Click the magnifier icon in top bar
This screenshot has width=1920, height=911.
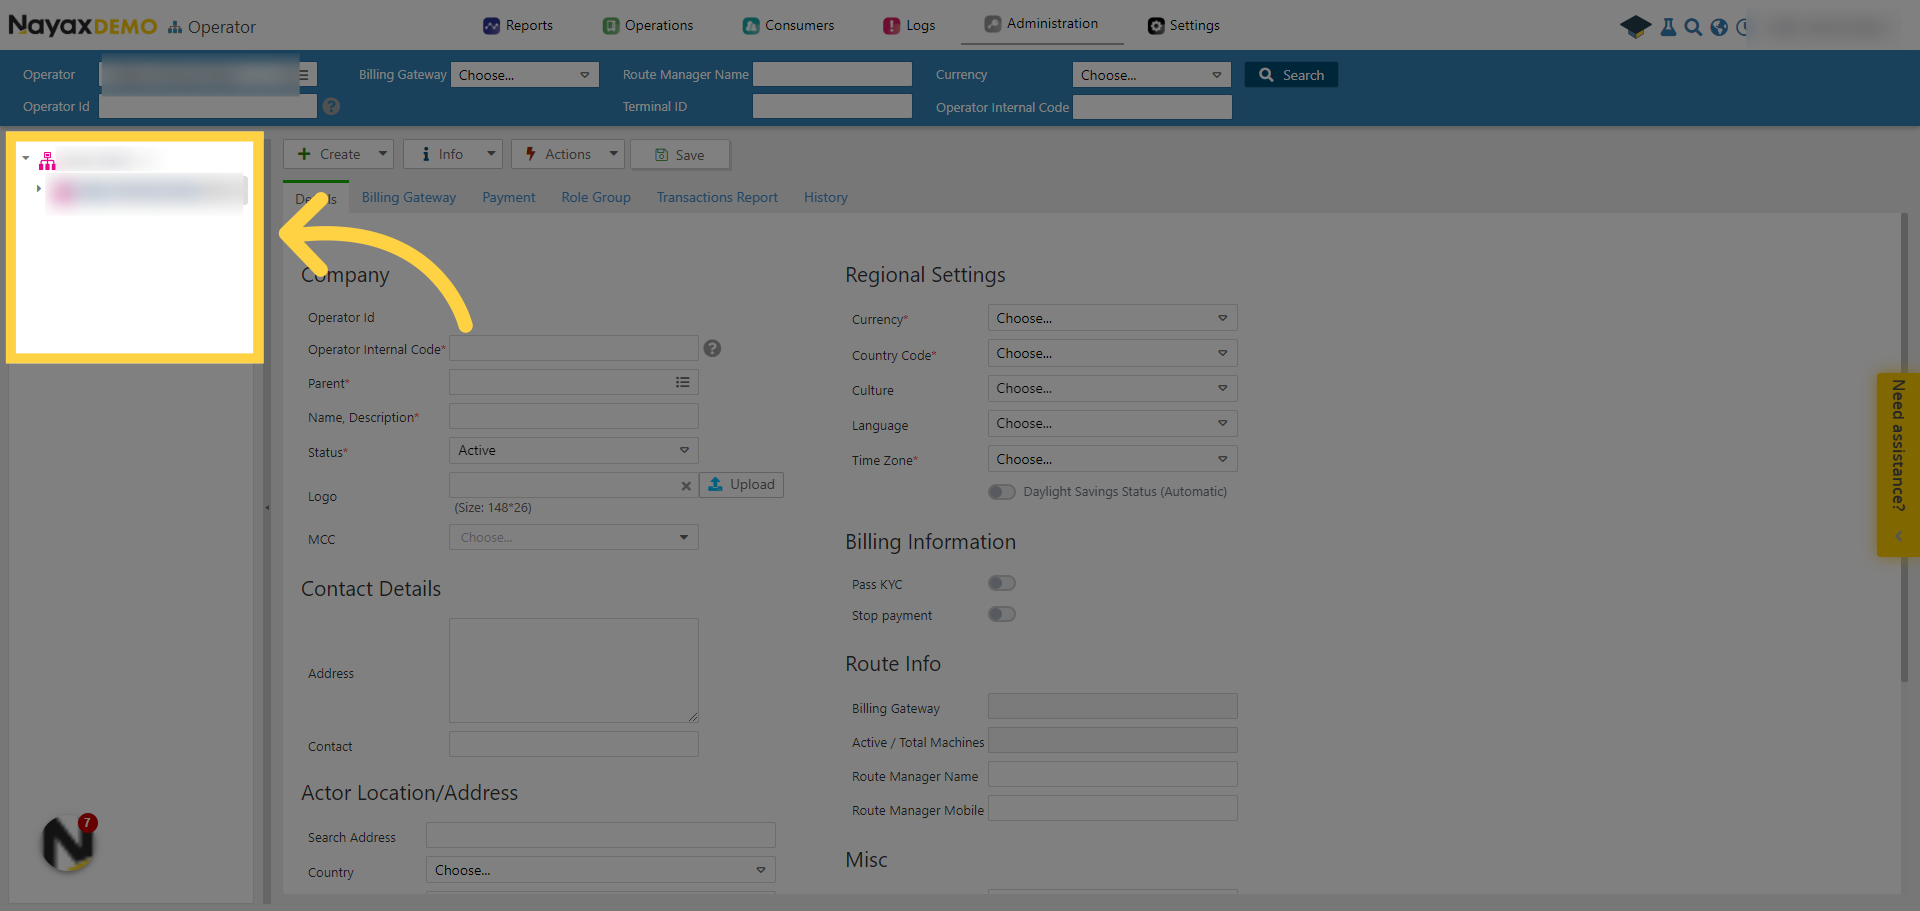click(1693, 27)
